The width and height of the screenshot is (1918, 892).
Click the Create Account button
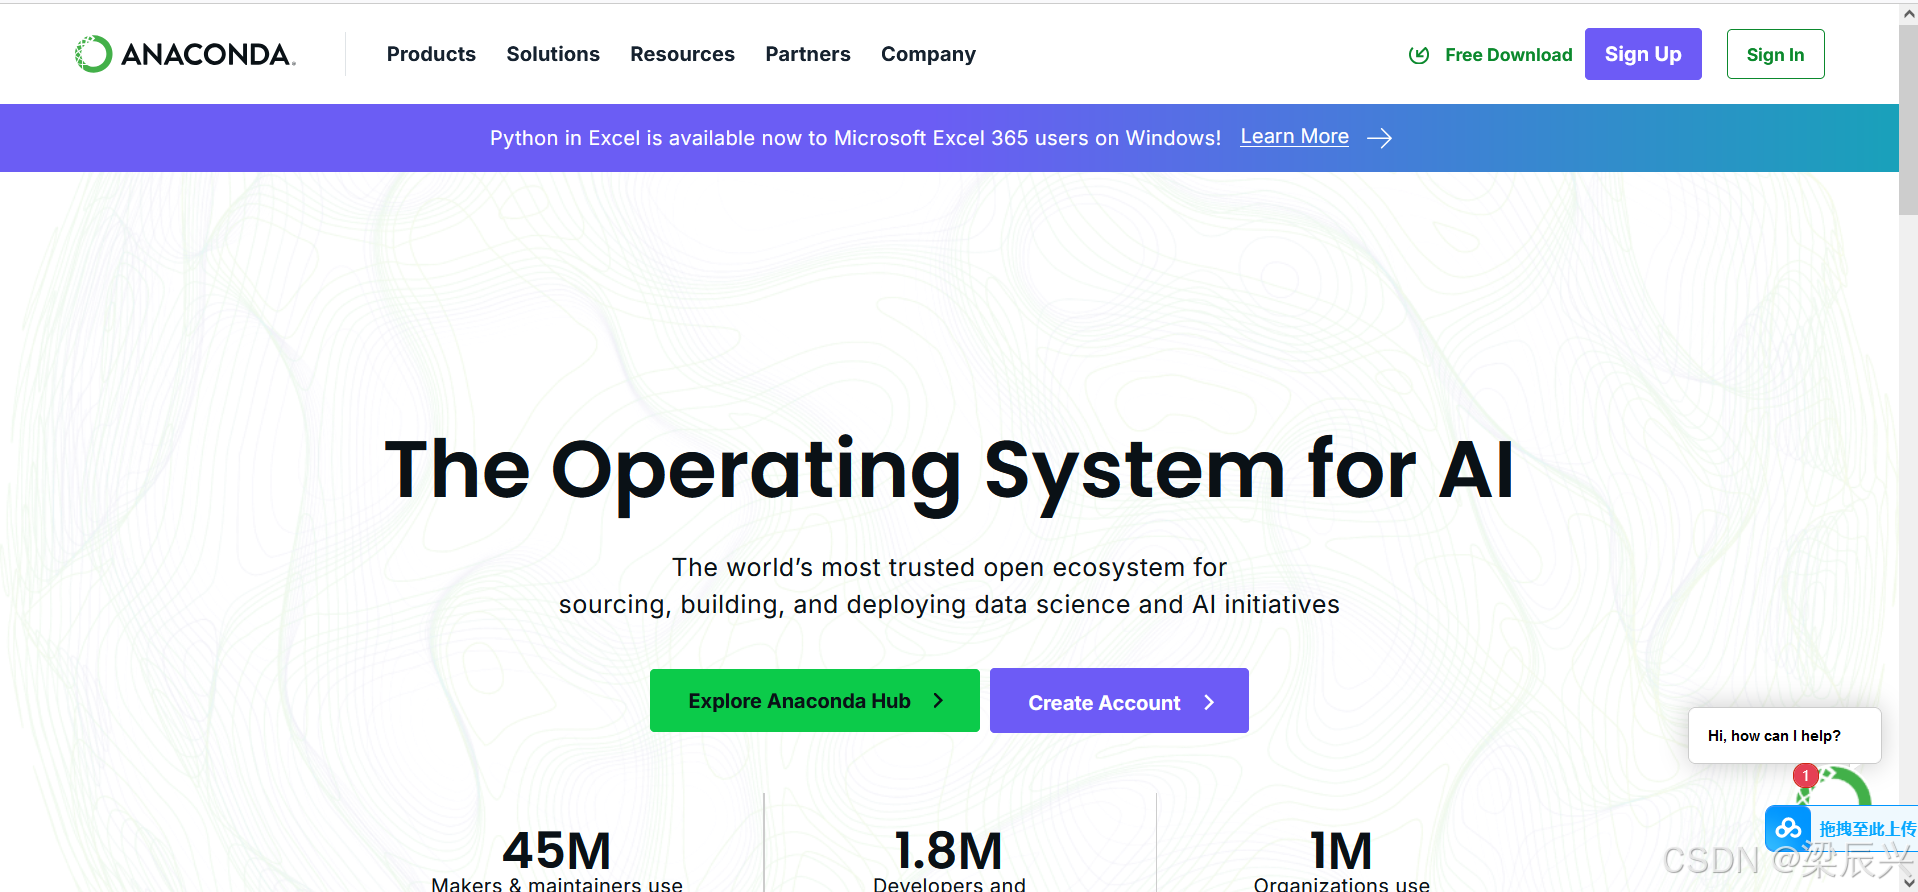[1119, 701]
